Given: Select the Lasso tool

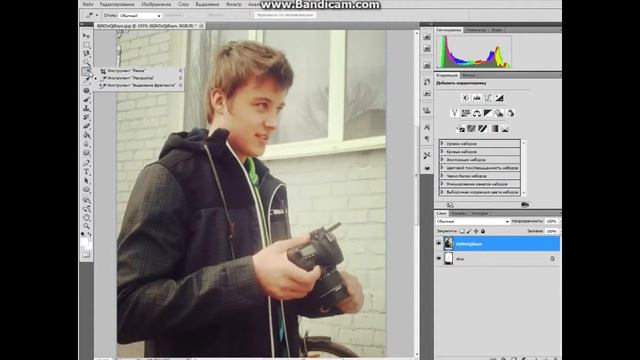Looking at the screenshot, I should coord(86,53).
